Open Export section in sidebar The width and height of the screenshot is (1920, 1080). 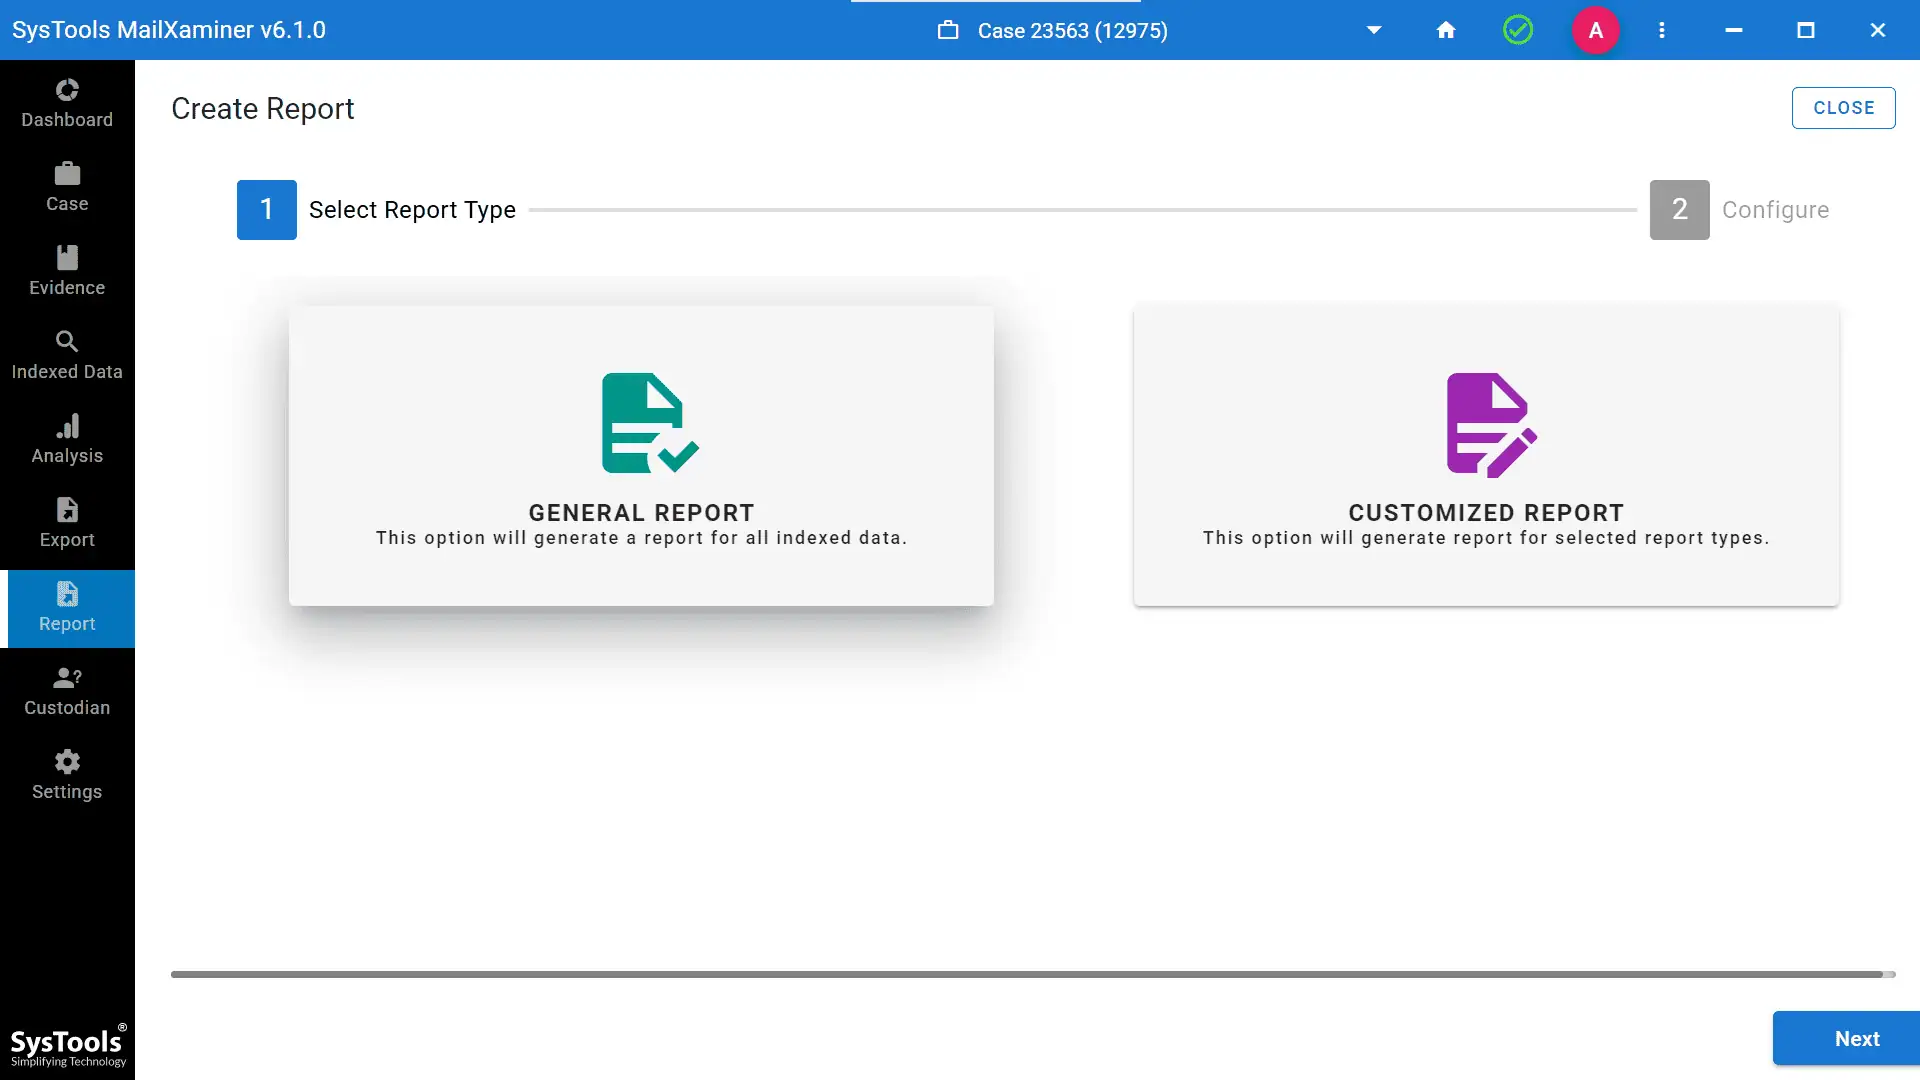coord(67,523)
